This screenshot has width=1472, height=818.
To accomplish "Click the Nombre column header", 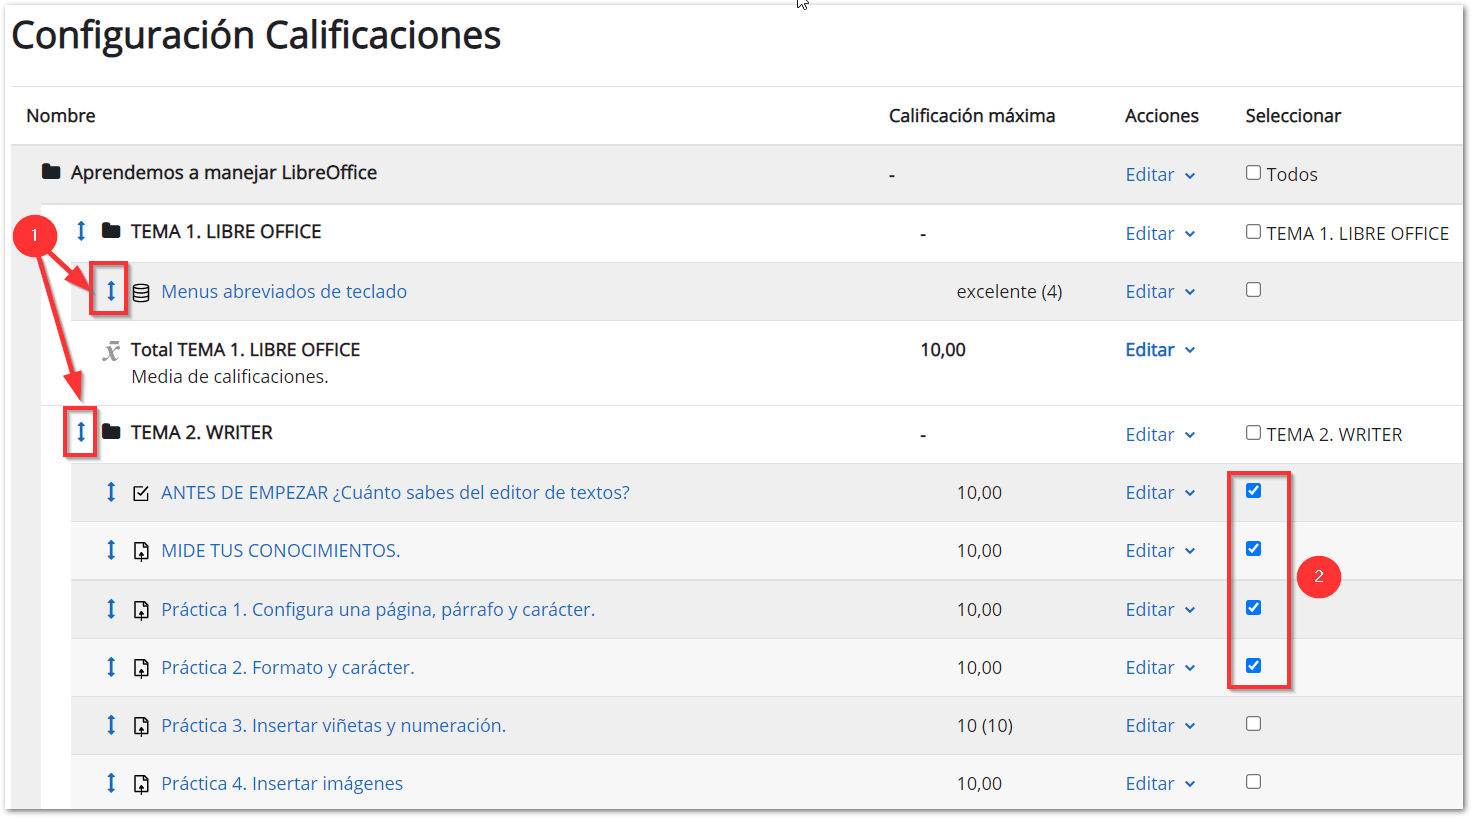I will click(x=61, y=115).
